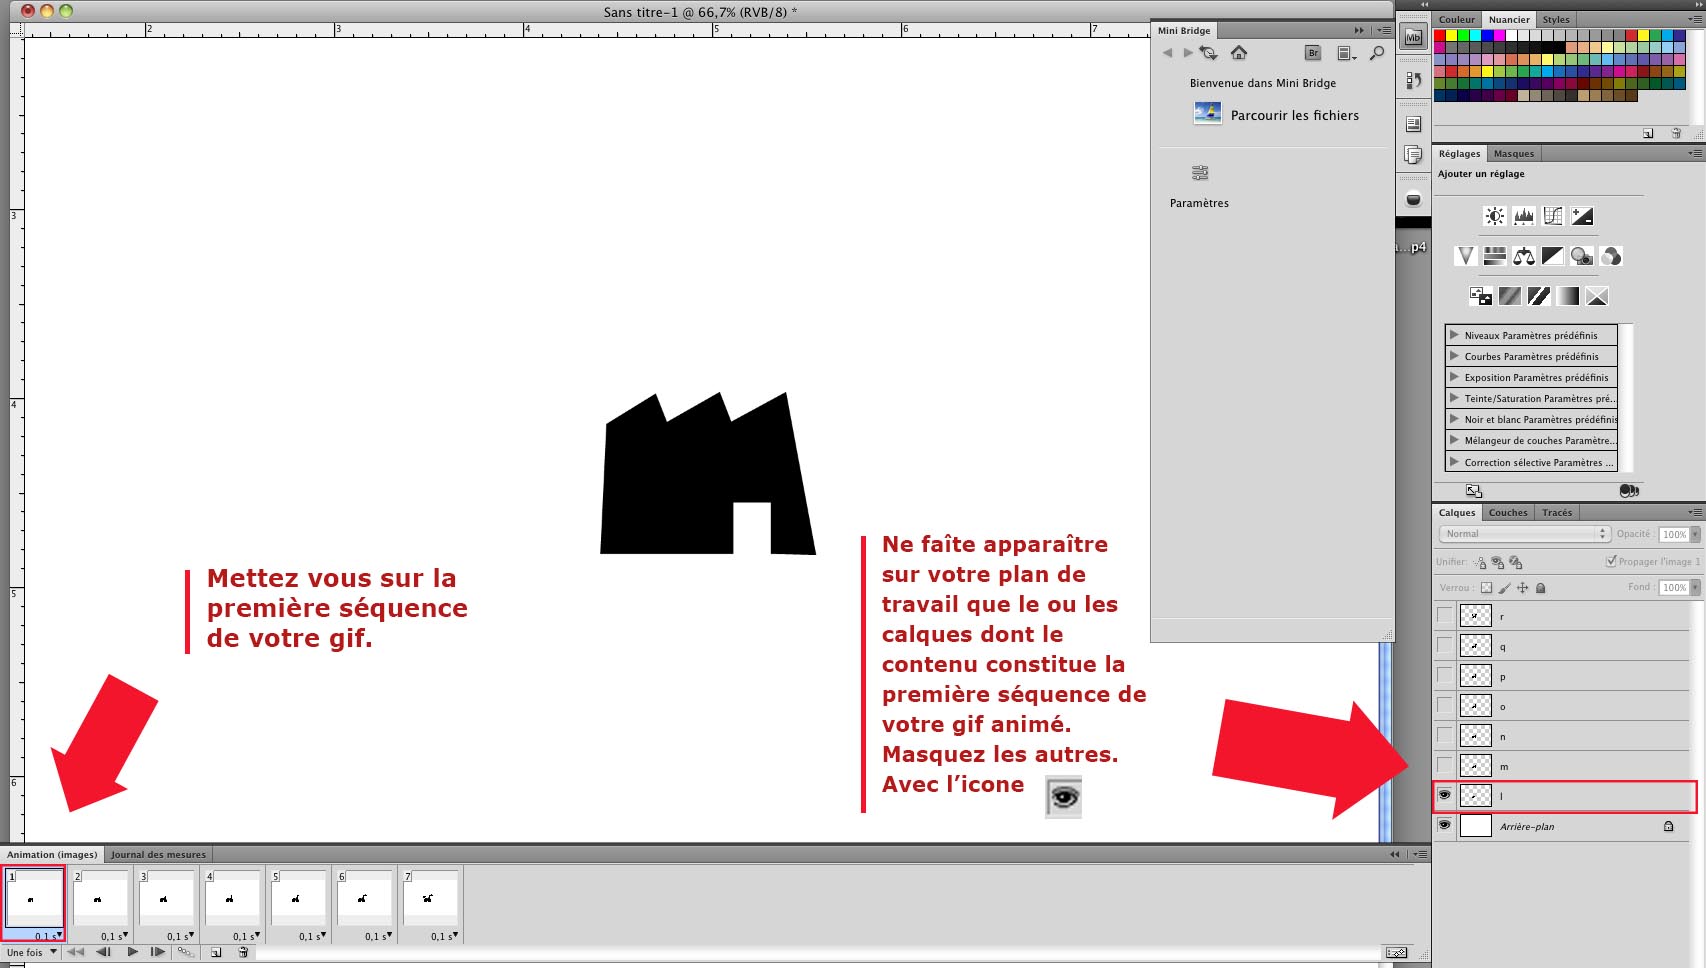Click the Mini Bridge search magnifier

pyautogui.click(x=1377, y=53)
